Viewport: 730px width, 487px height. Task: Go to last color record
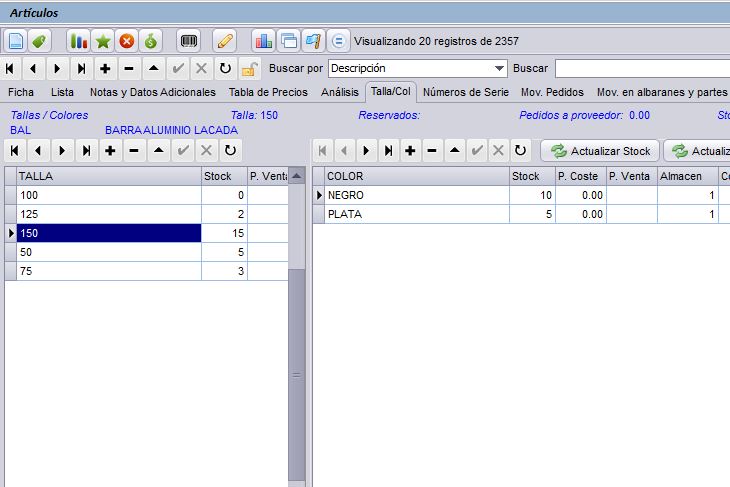pos(388,150)
